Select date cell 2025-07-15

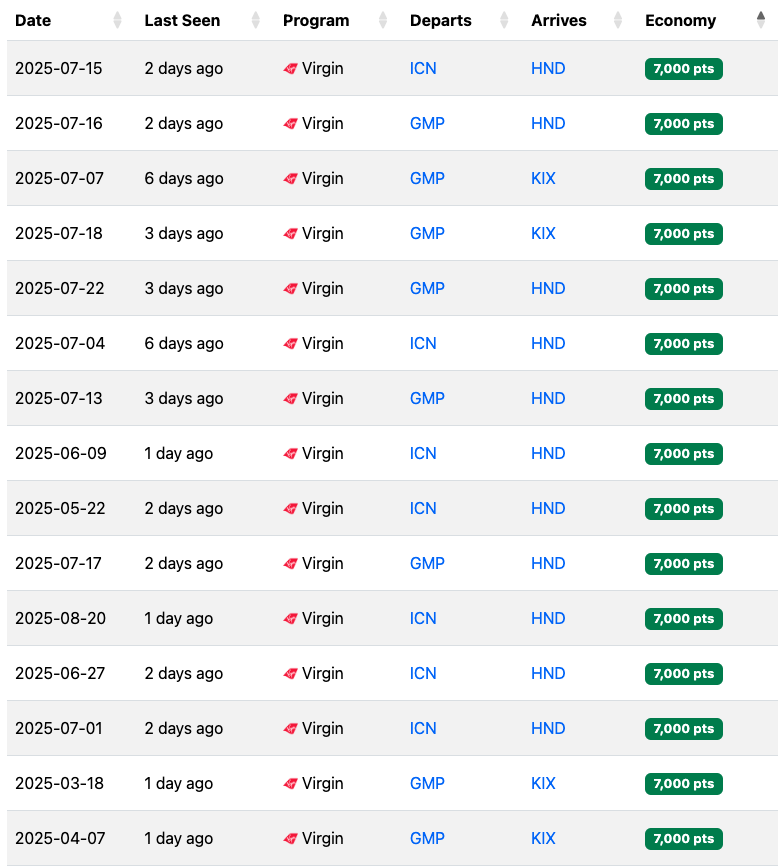[59, 69]
